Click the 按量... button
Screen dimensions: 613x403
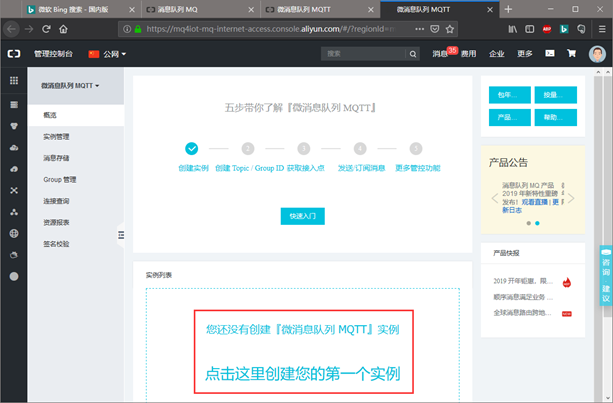click(556, 95)
